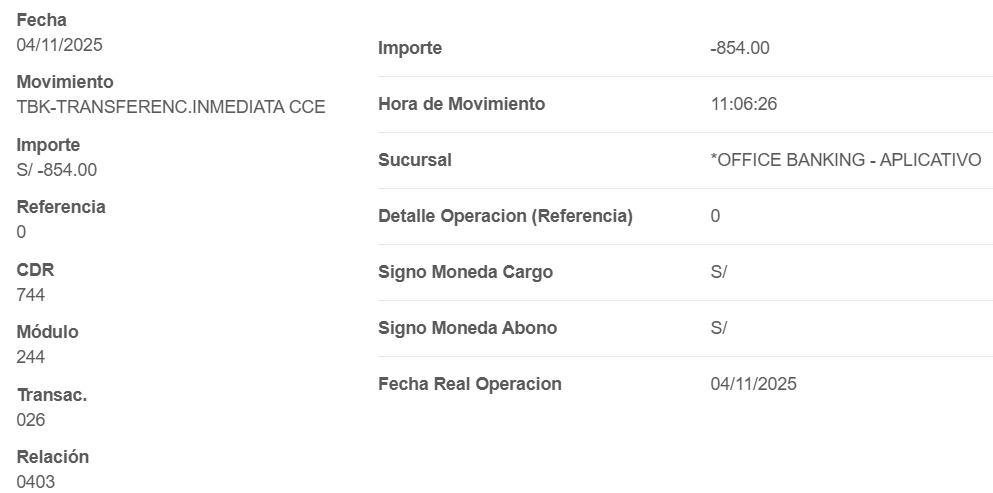This screenshot has height=493, width=993.
Task: Click the Fecha Real Operacion label
Action: coord(469,384)
